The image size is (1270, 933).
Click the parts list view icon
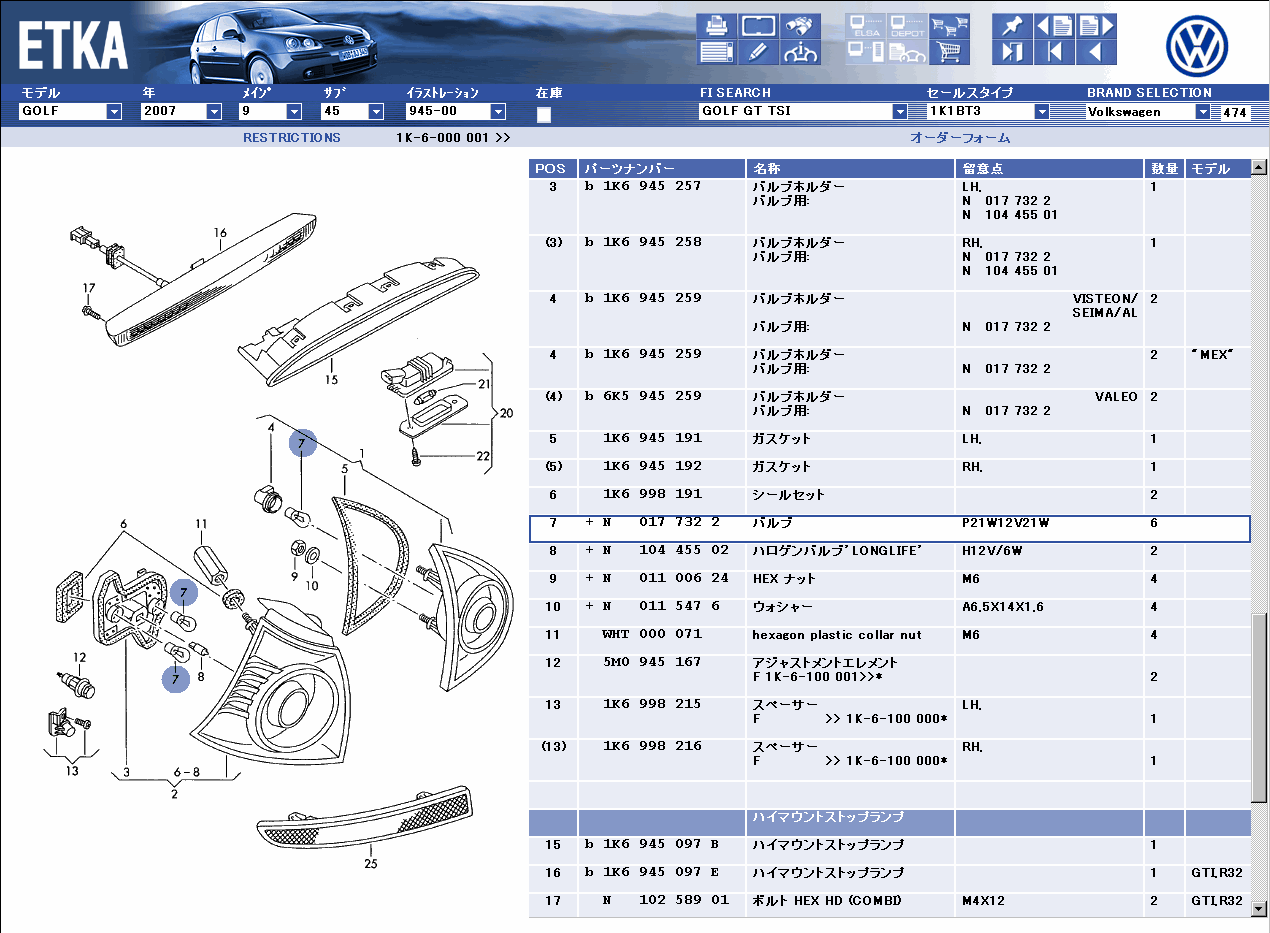point(717,52)
